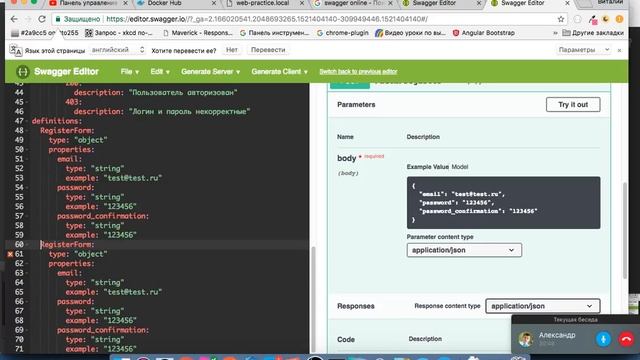Open the Панель инструмен... bookmark
Viewport: 640px width, 360px height.
pyautogui.click(x=274, y=33)
